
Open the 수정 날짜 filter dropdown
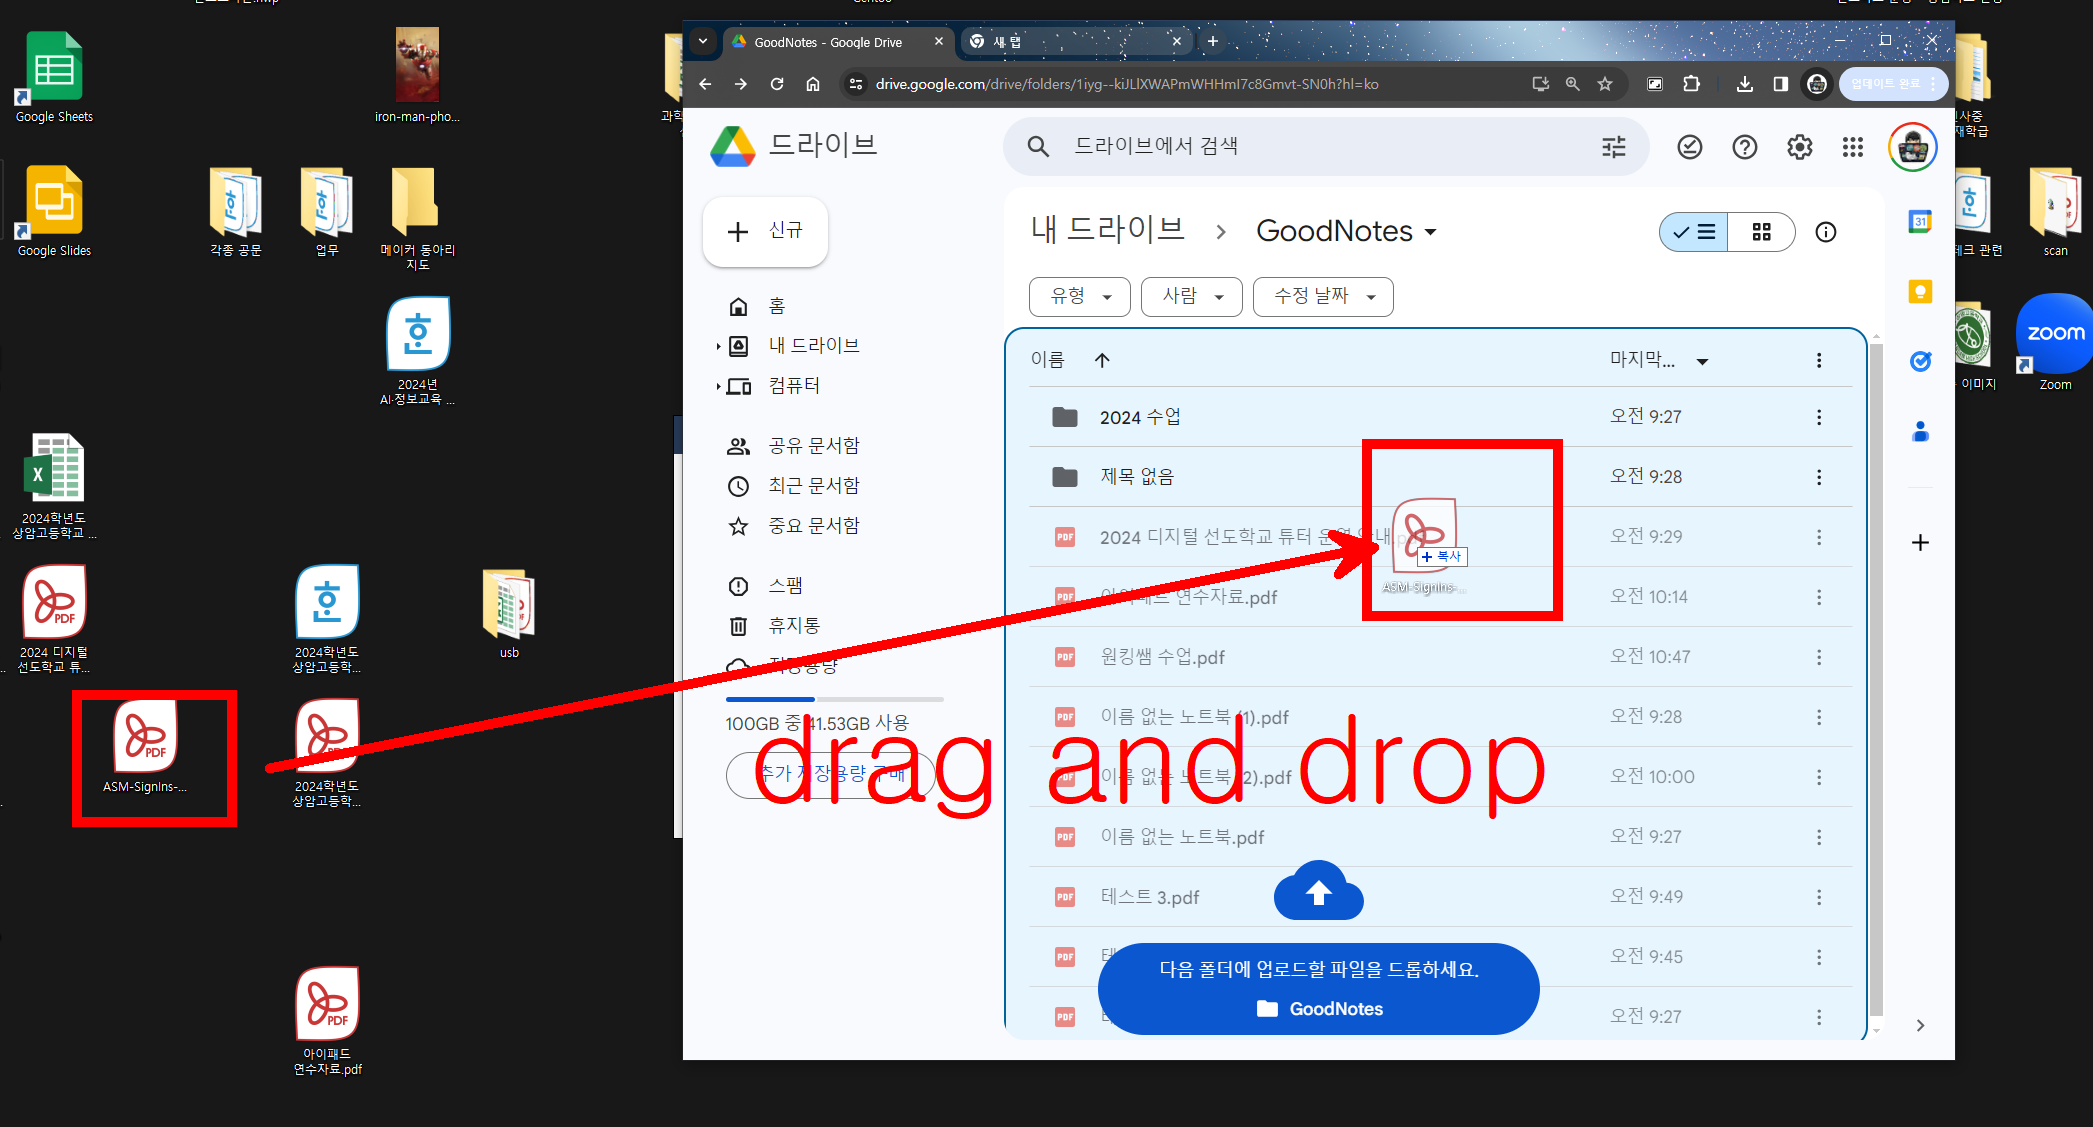click(1323, 297)
